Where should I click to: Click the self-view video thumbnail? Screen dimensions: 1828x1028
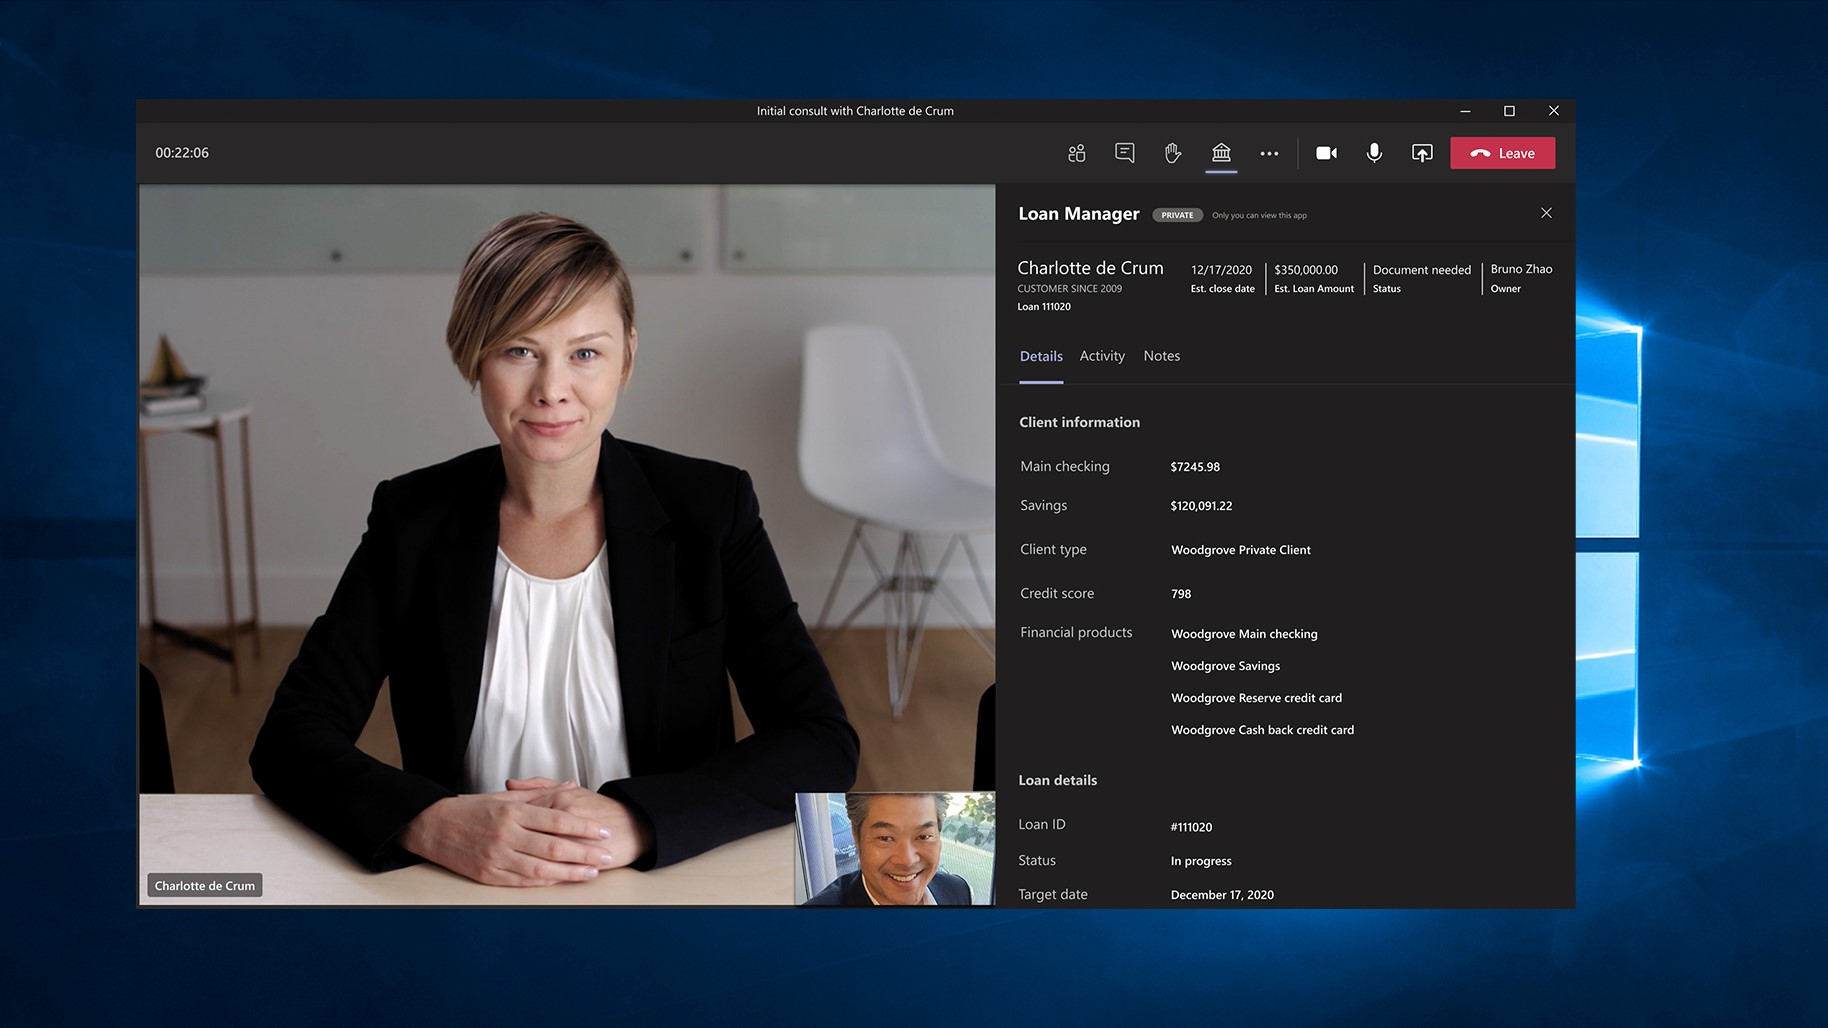[x=895, y=849]
